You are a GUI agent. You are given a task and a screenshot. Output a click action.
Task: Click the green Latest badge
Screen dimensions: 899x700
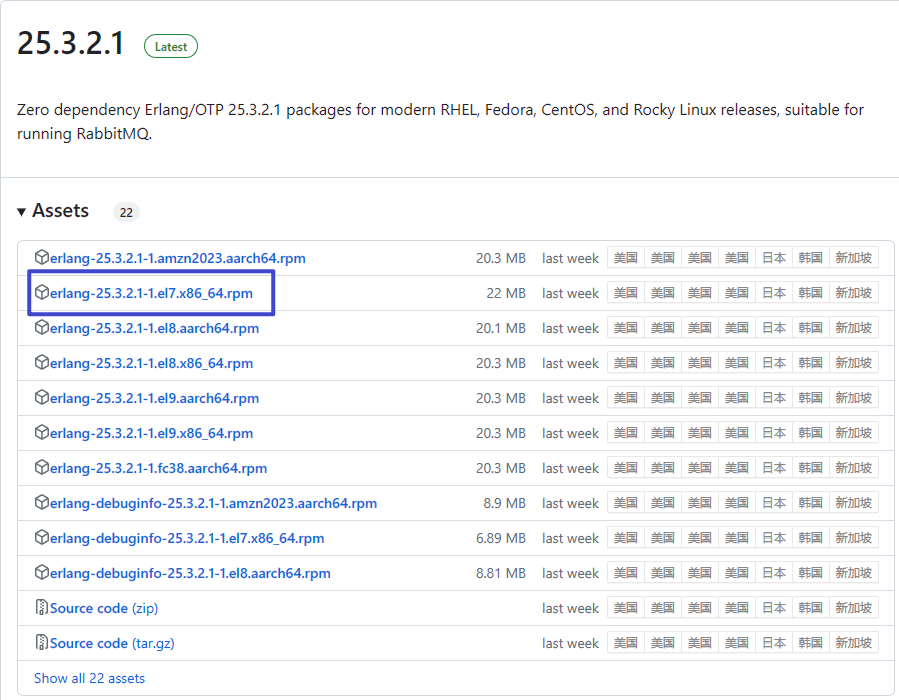pos(171,47)
